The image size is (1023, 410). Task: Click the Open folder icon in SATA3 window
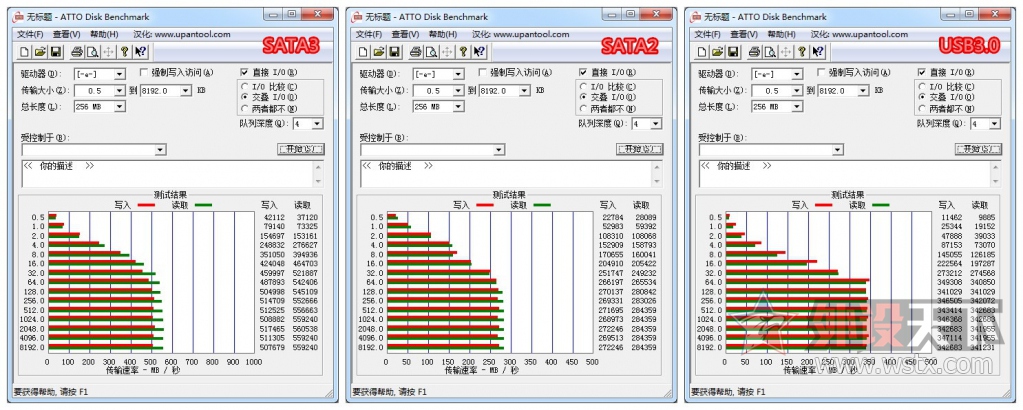pyautogui.click(x=39, y=52)
